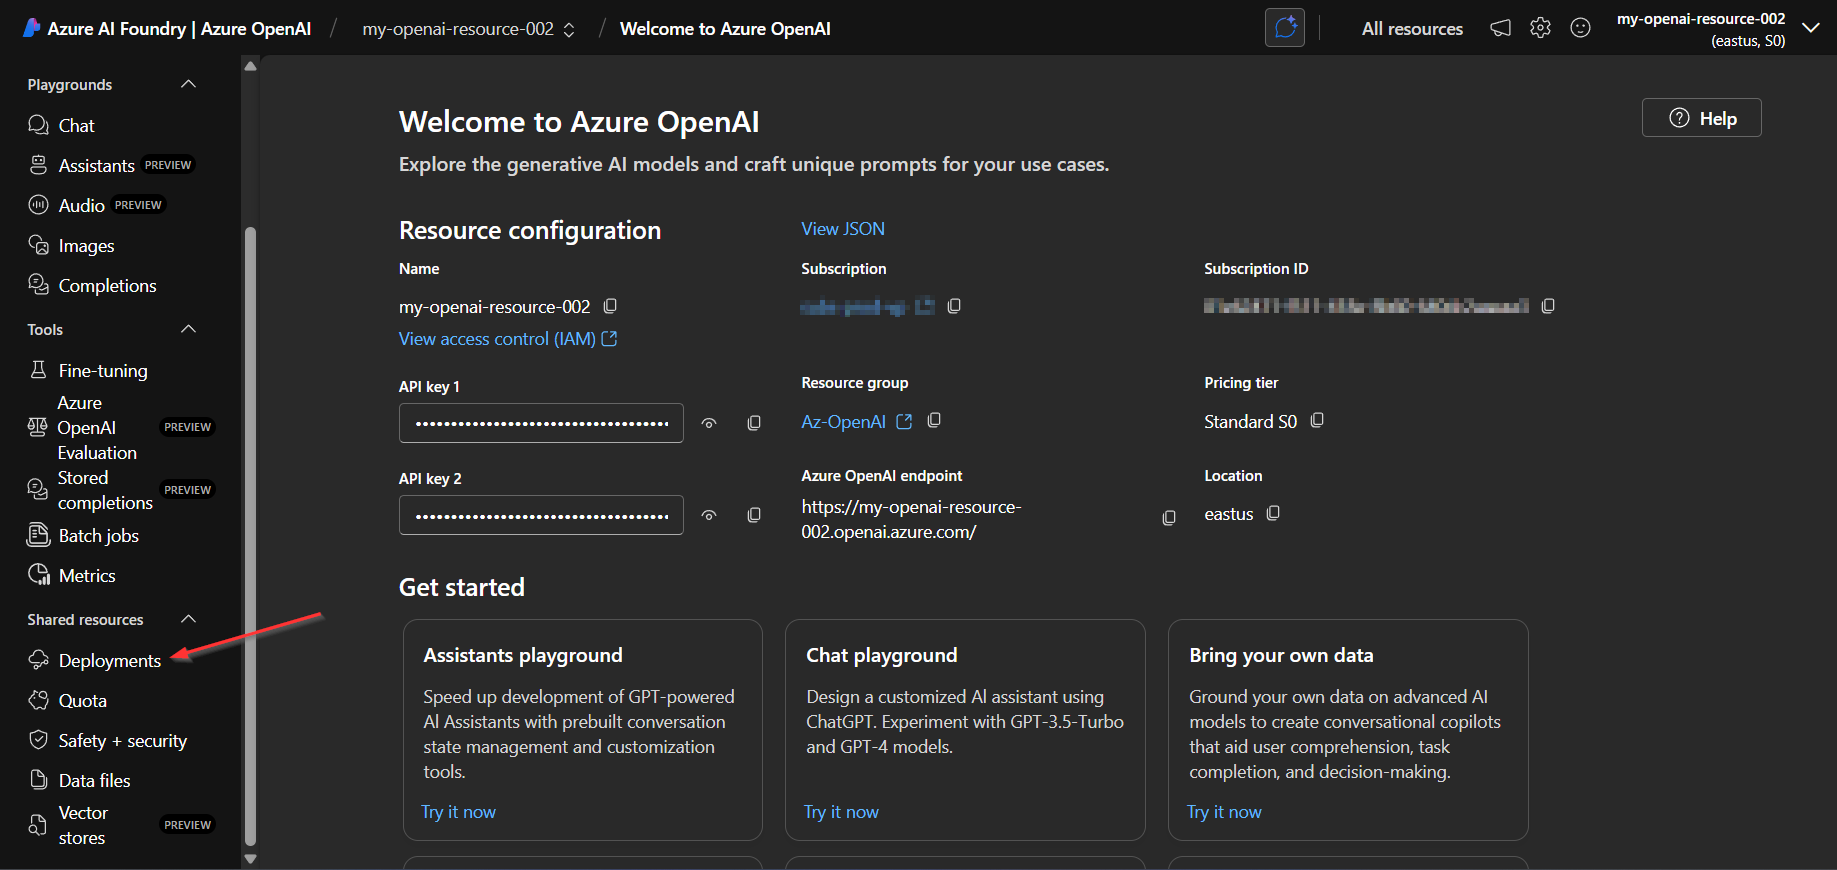Copy the resource name my-openai-resource-002

(x=610, y=306)
